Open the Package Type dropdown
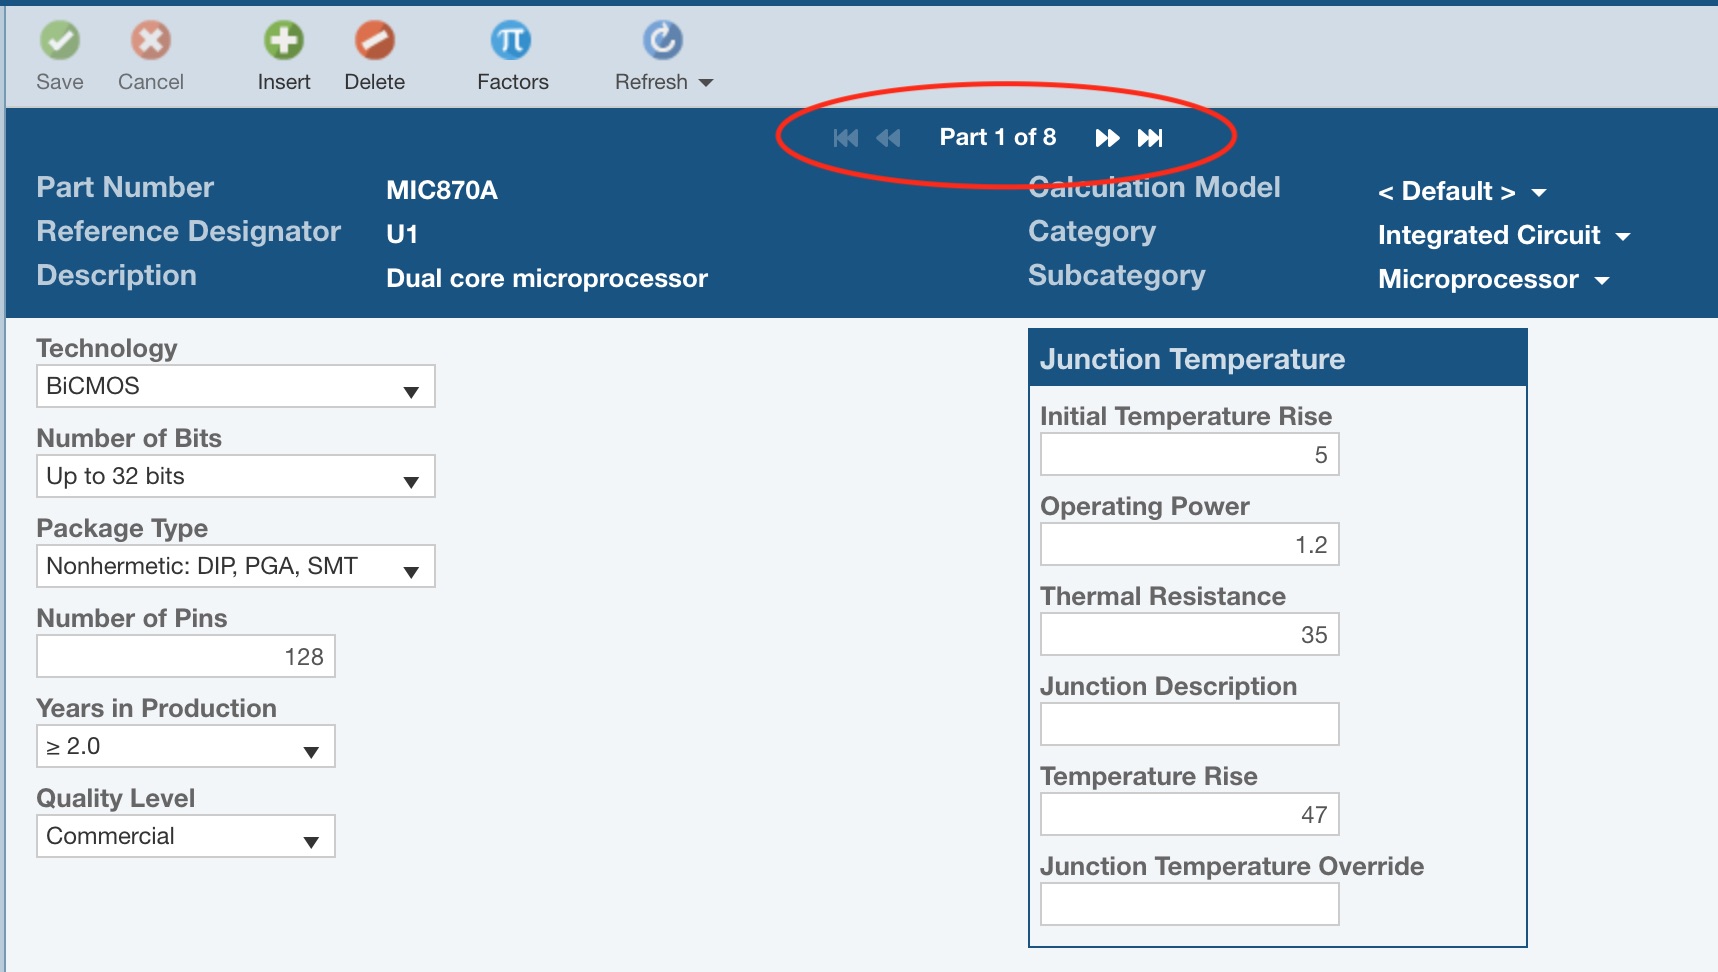The image size is (1718, 972). (236, 567)
